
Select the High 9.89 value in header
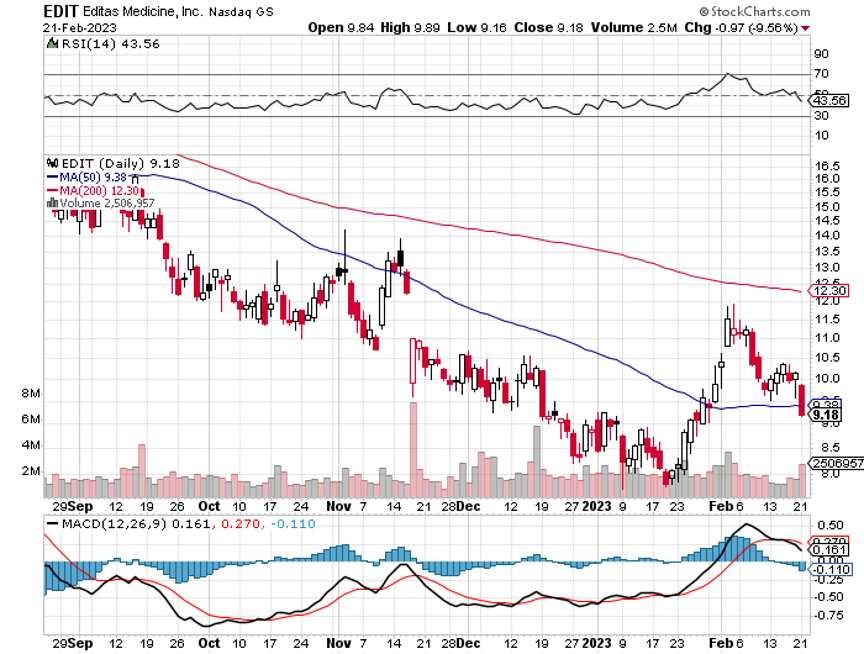[x=410, y=28]
